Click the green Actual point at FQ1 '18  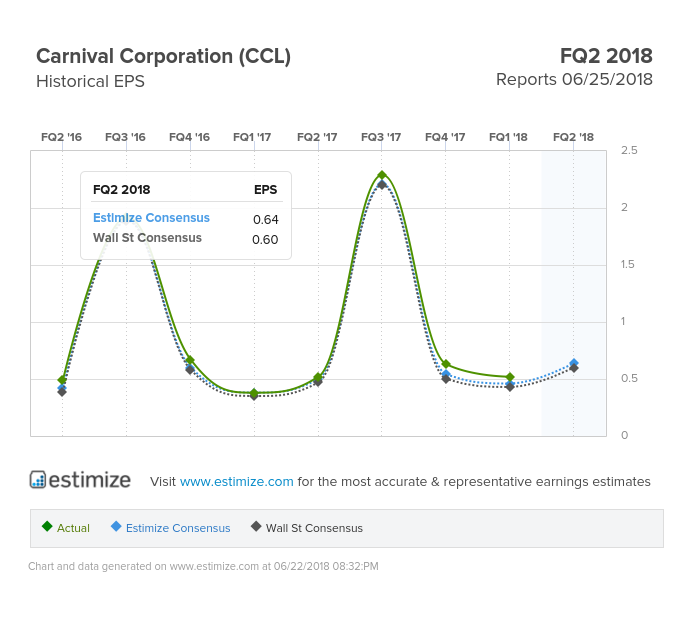coord(510,377)
